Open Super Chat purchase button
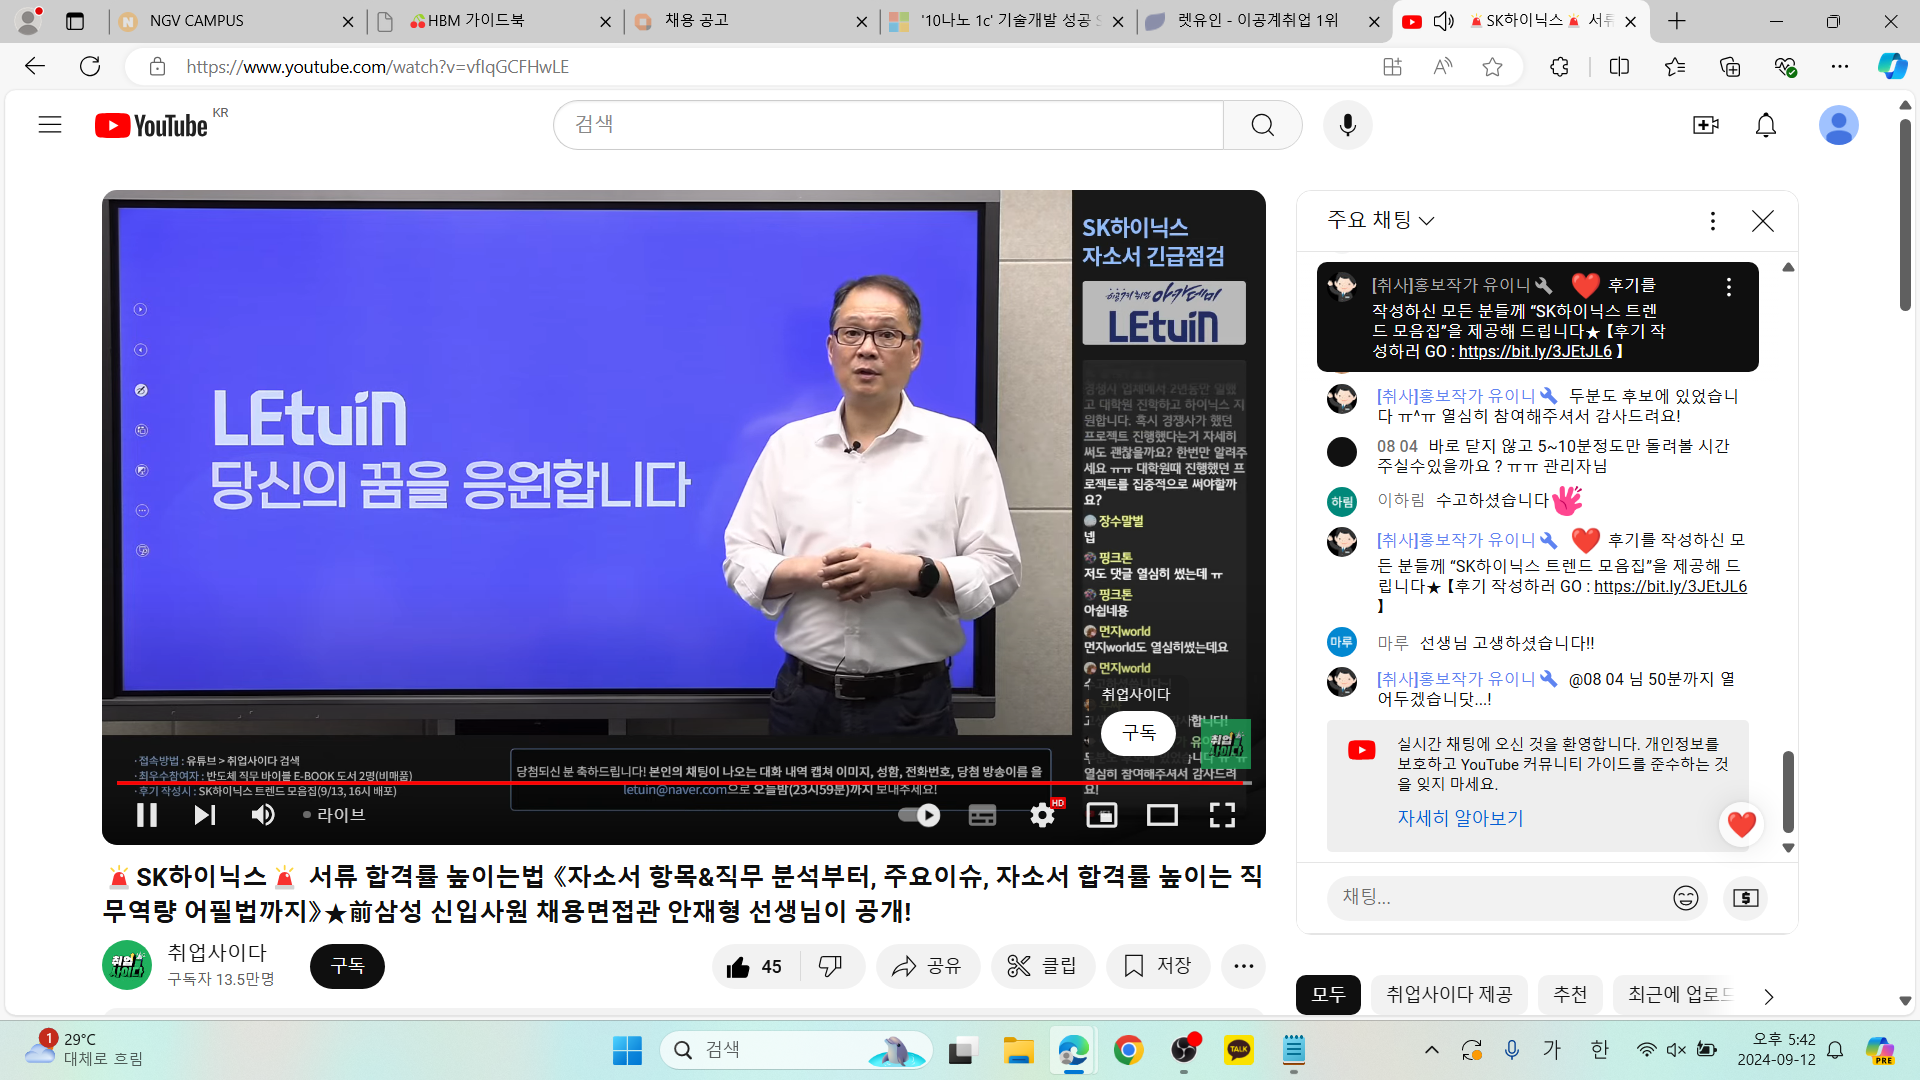The image size is (1920, 1080). [1745, 898]
